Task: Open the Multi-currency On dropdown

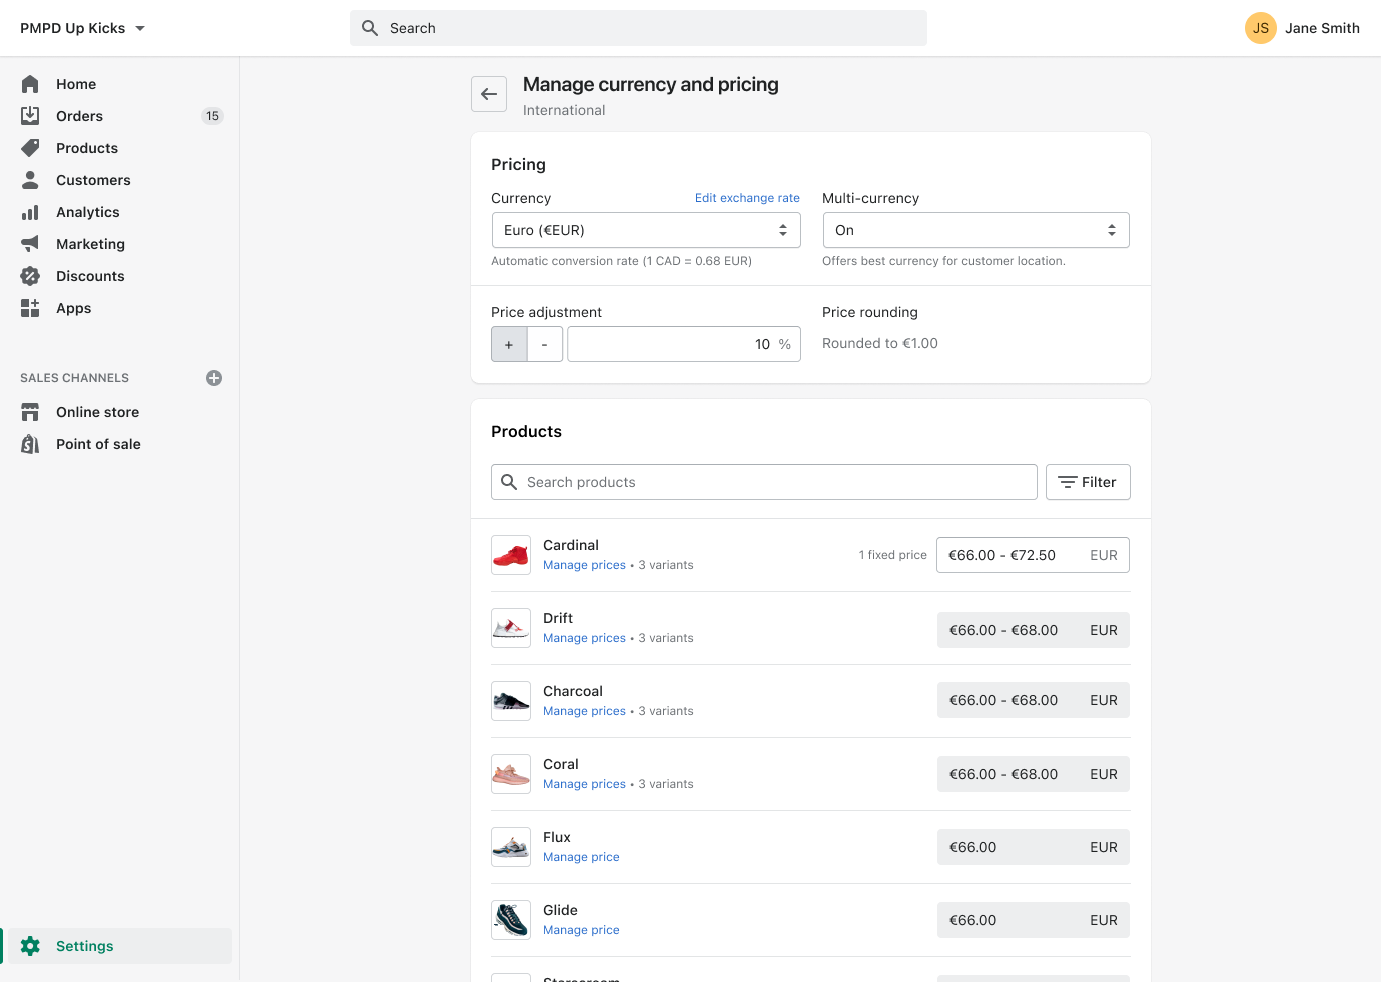Action: click(x=975, y=230)
